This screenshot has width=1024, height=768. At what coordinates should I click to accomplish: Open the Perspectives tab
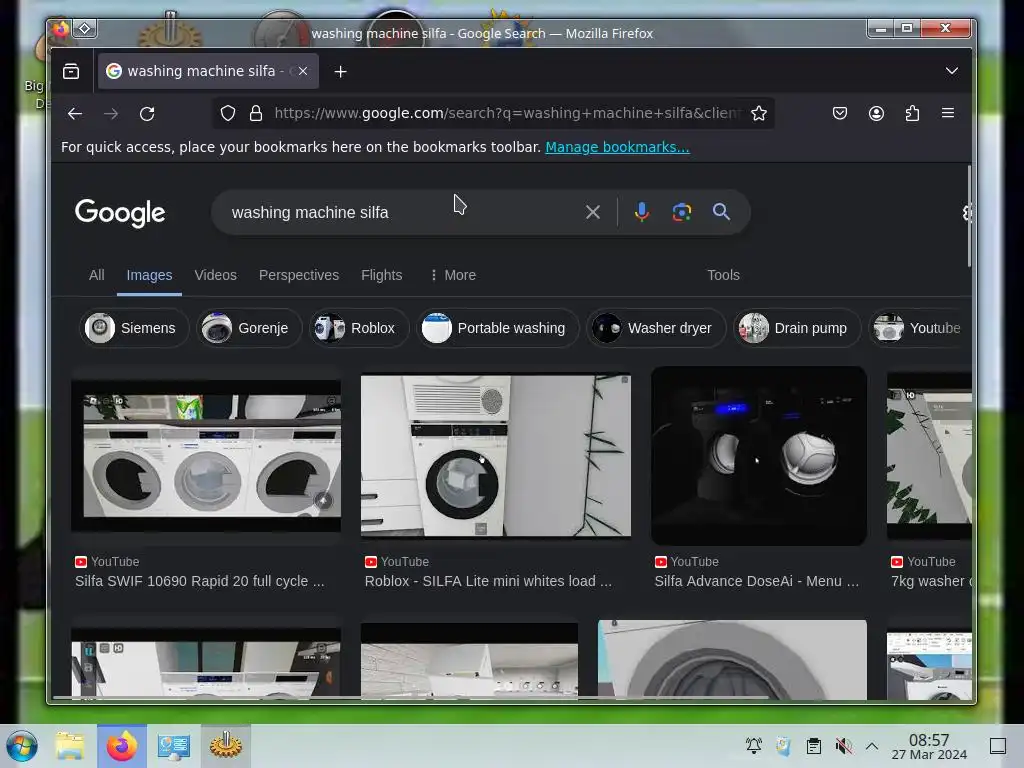pyautogui.click(x=298, y=275)
